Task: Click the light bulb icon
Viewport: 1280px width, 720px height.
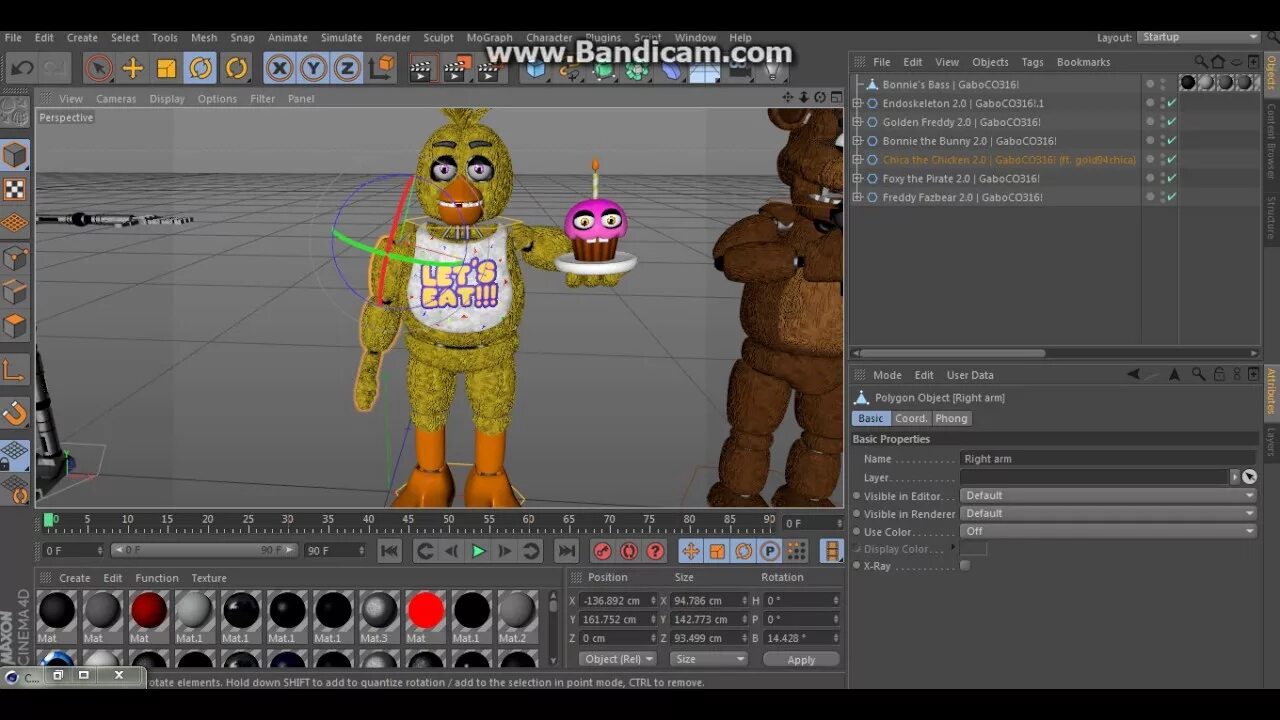Action: (771, 70)
